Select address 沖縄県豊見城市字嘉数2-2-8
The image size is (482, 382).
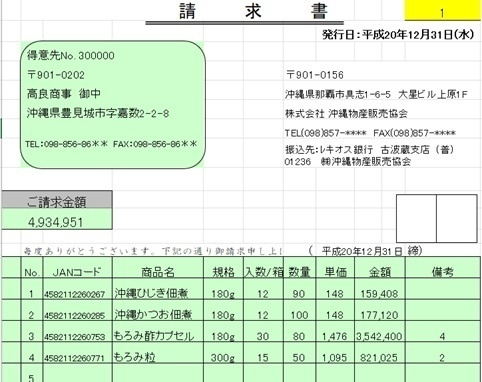coord(98,113)
